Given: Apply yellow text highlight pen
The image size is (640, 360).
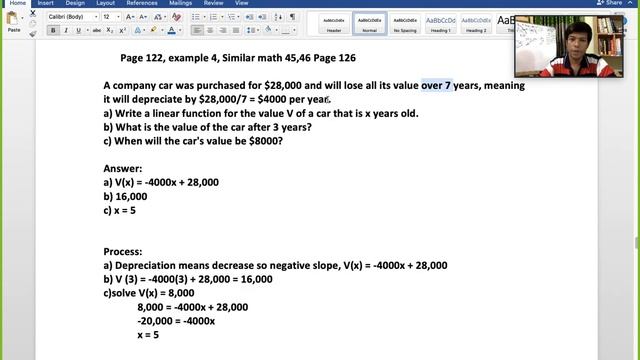Looking at the screenshot, I should [154, 30].
